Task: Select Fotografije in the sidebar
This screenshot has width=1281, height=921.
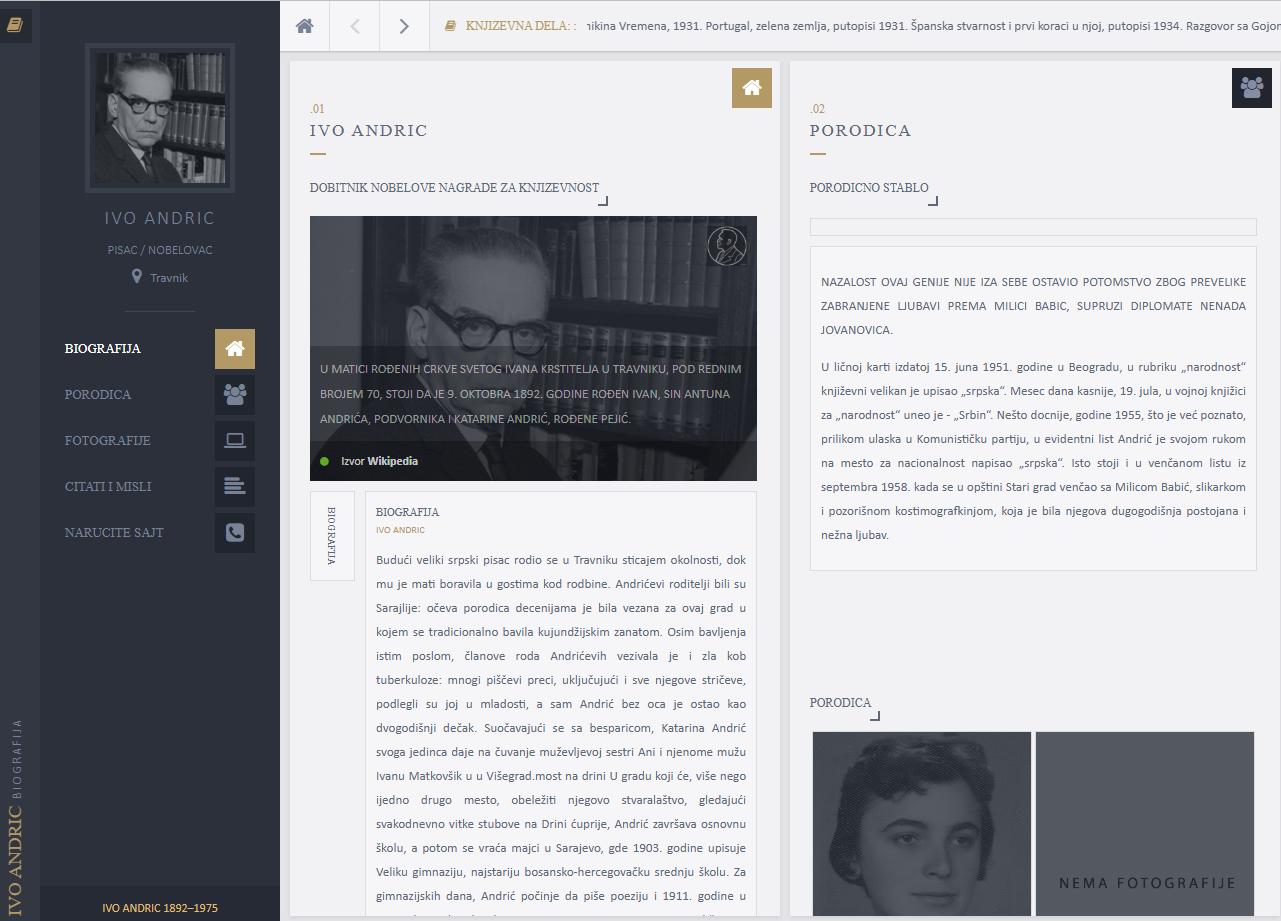Action: 108,441
